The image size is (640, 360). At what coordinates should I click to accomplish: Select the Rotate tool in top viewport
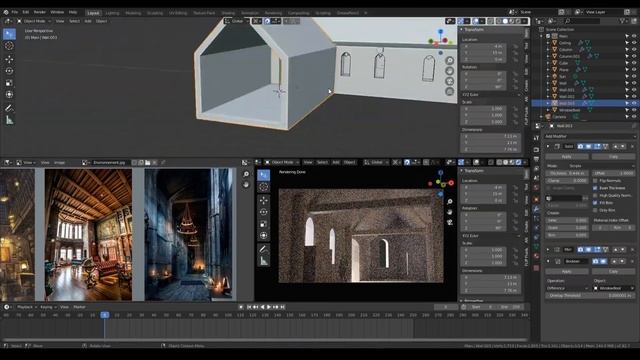tap(9, 71)
